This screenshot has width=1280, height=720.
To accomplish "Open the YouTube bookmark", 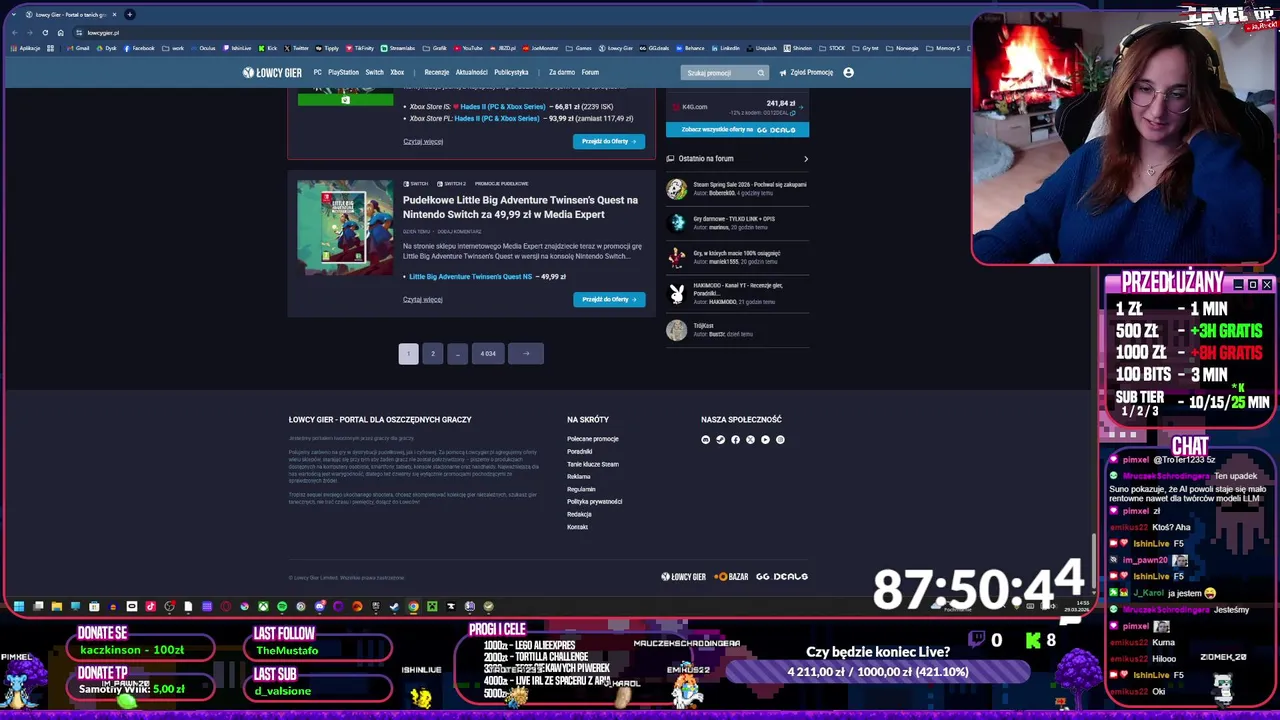I will click(x=468, y=48).
